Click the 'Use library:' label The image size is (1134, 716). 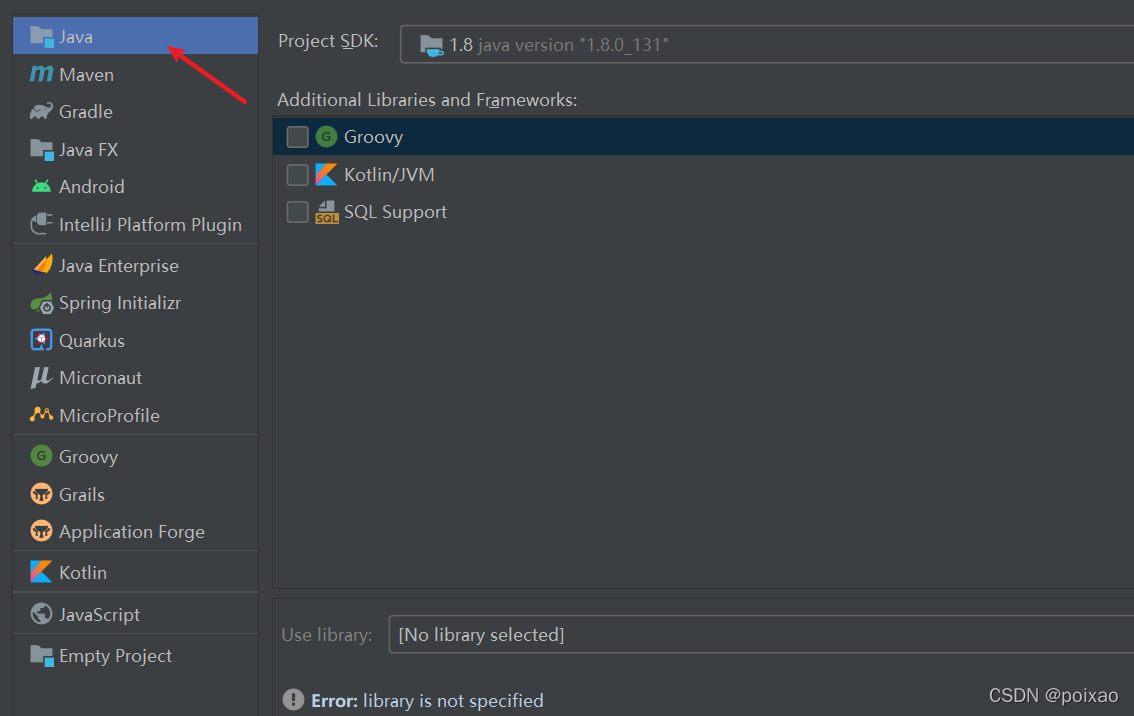327,635
